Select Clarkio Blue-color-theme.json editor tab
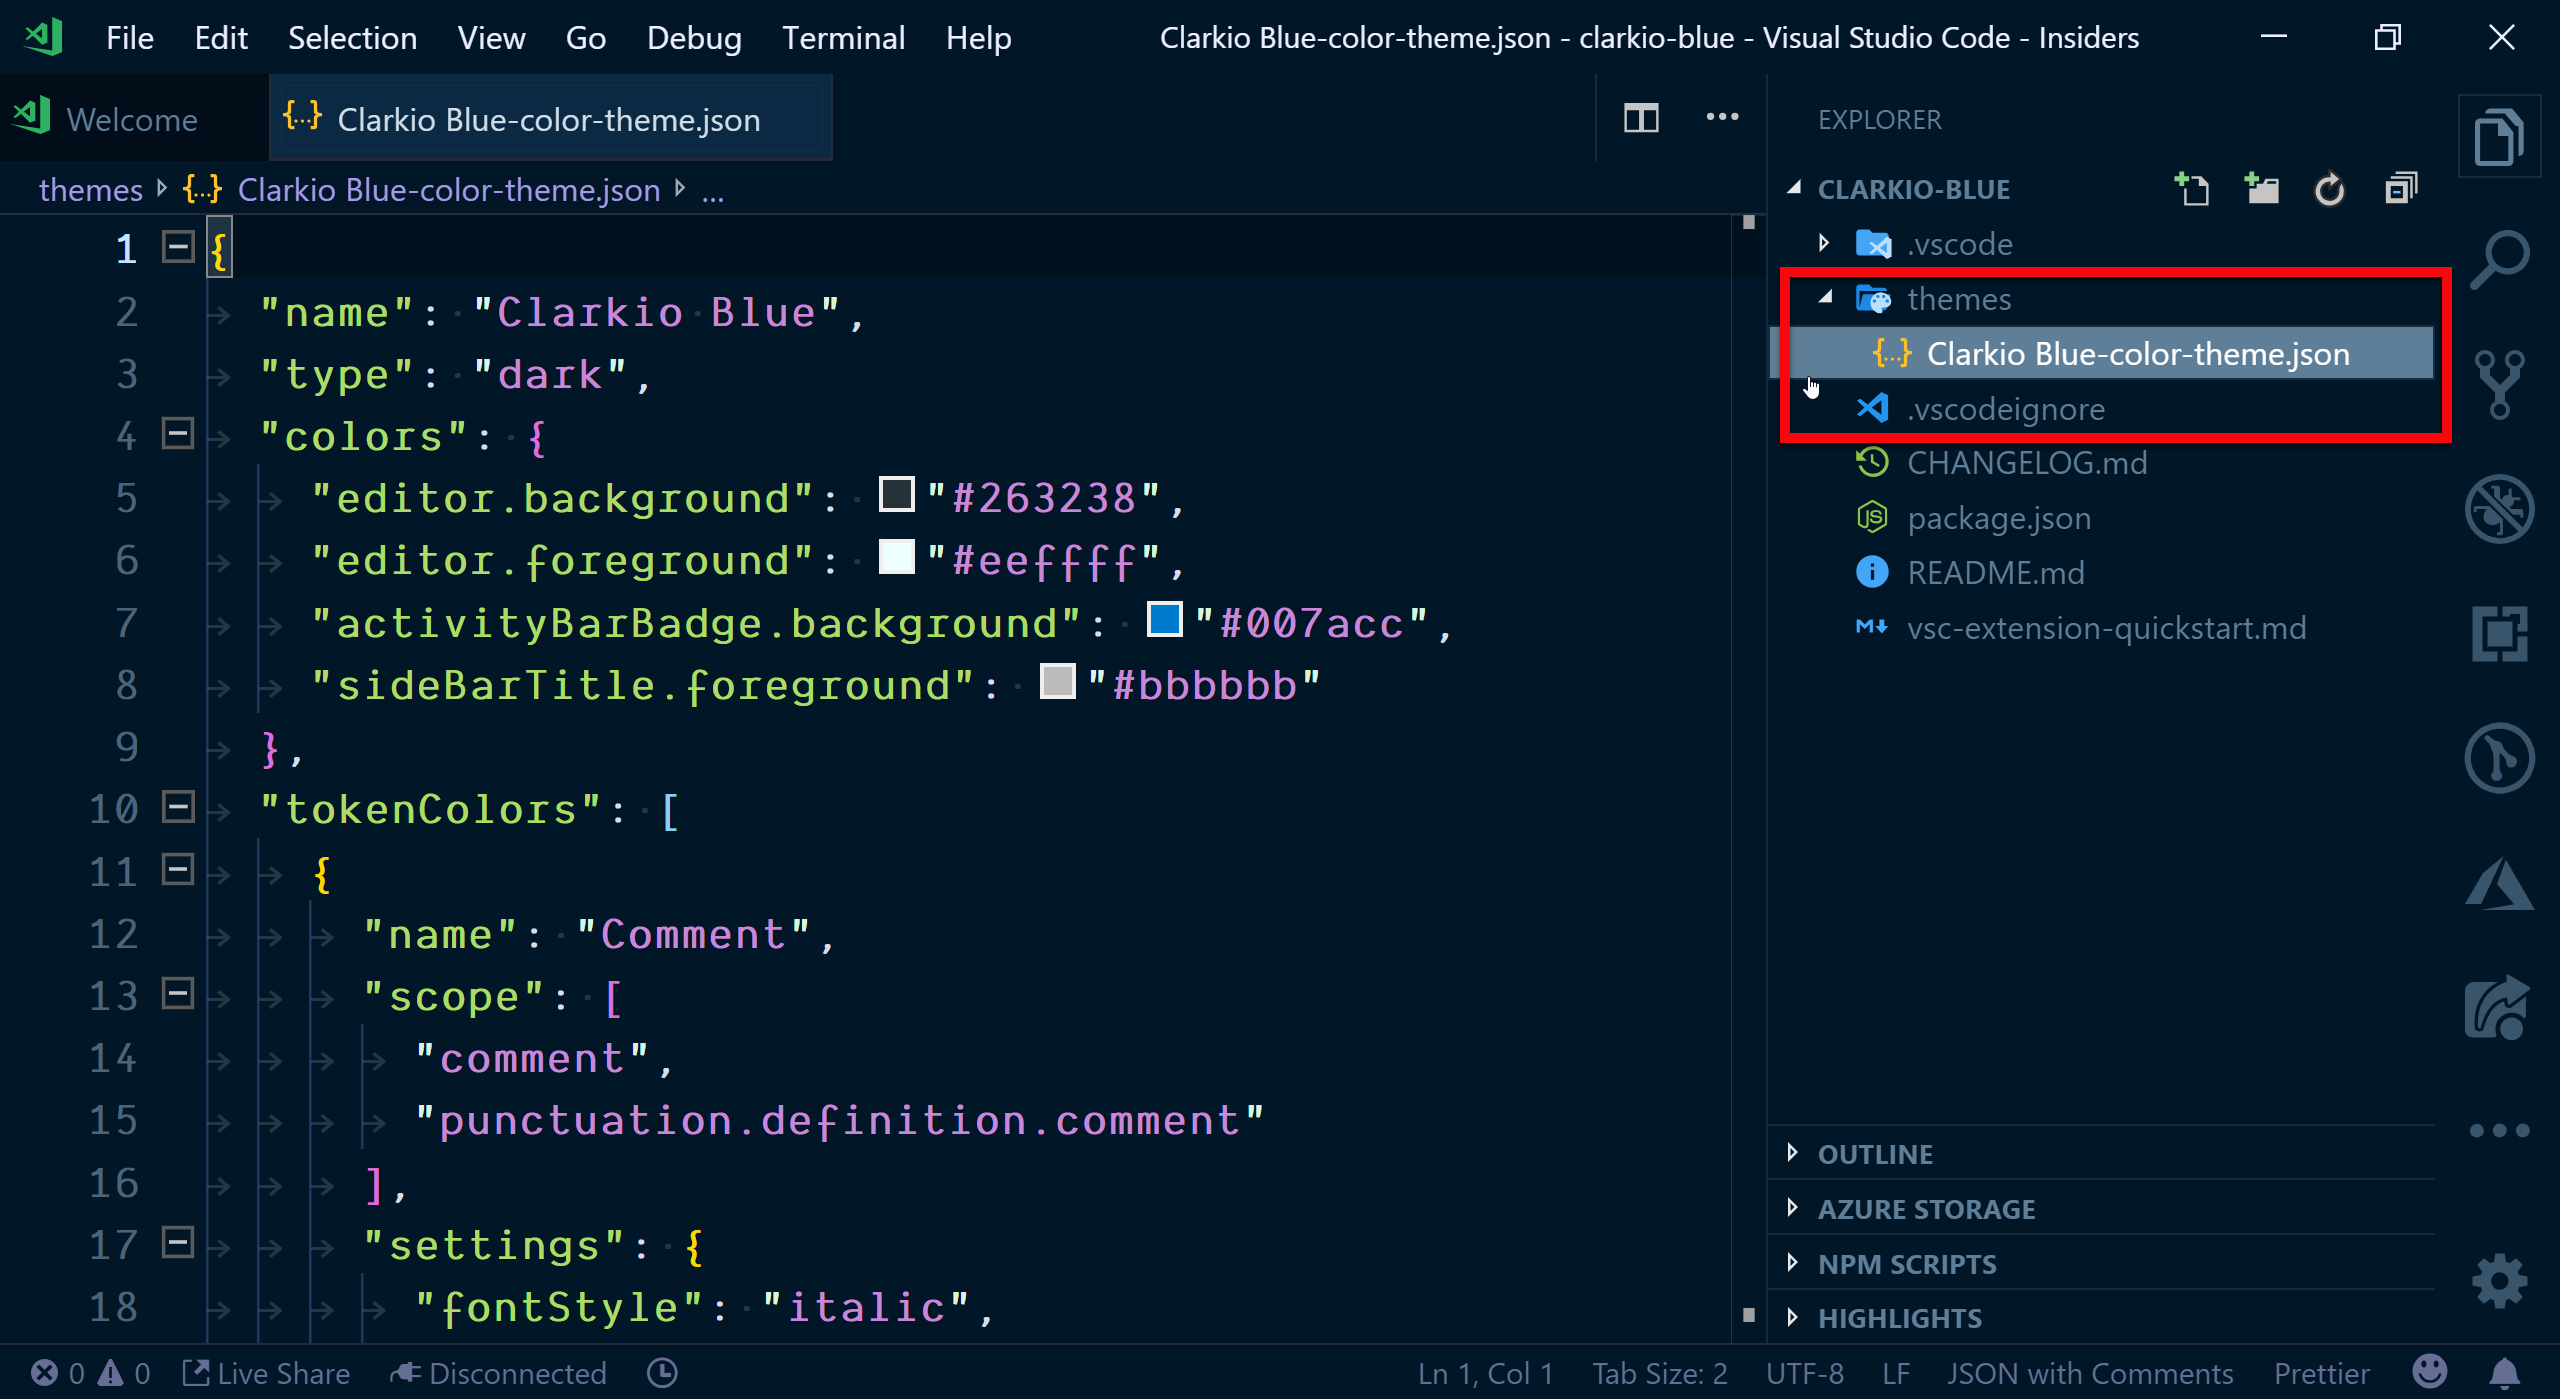 tap(550, 119)
